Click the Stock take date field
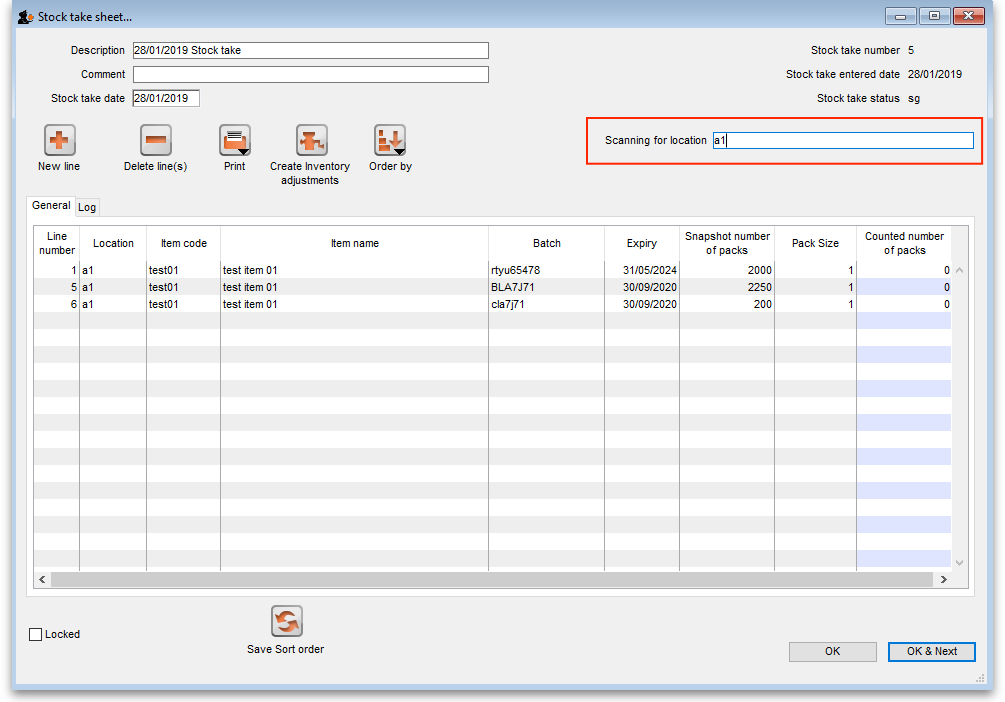 tap(166, 98)
